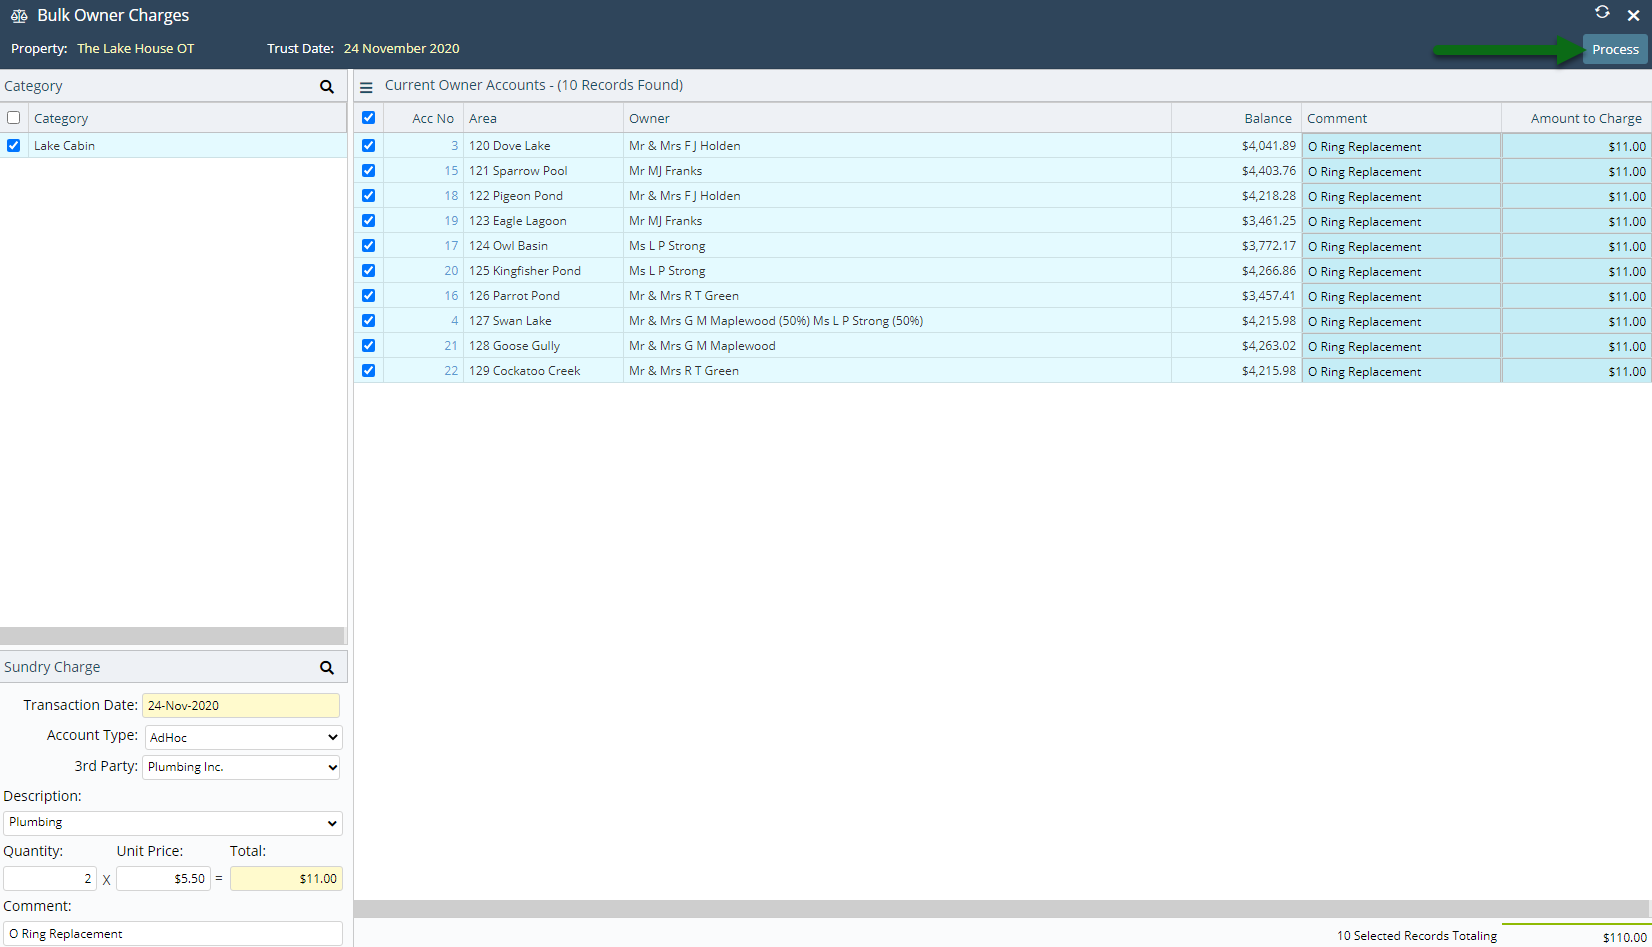
Task: Uncheck the 124 Owl Basin row checkbox
Action: coord(369,245)
